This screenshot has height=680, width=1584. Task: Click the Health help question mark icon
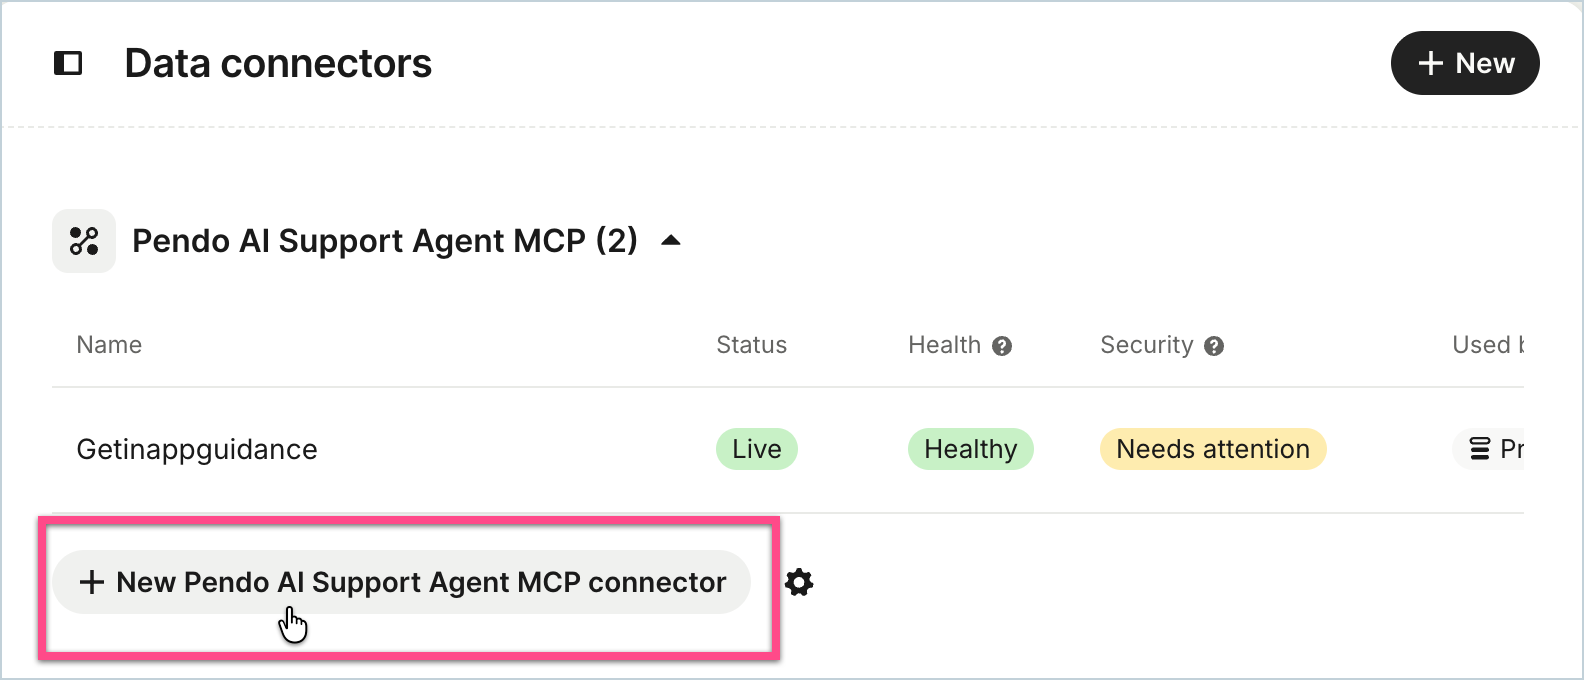point(1002,346)
